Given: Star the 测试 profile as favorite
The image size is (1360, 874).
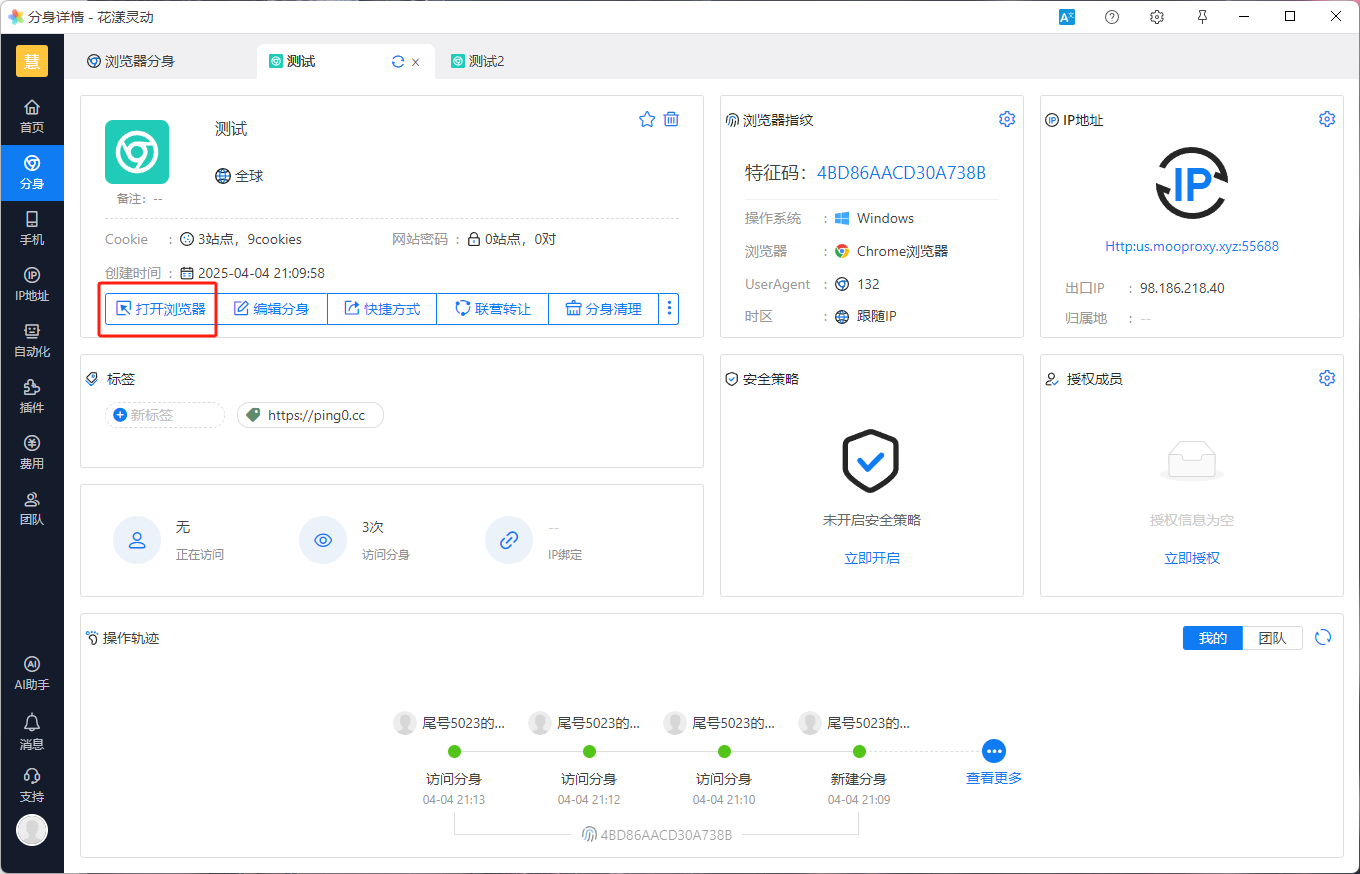Looking at the screenshot, I should tap(647, 119).
